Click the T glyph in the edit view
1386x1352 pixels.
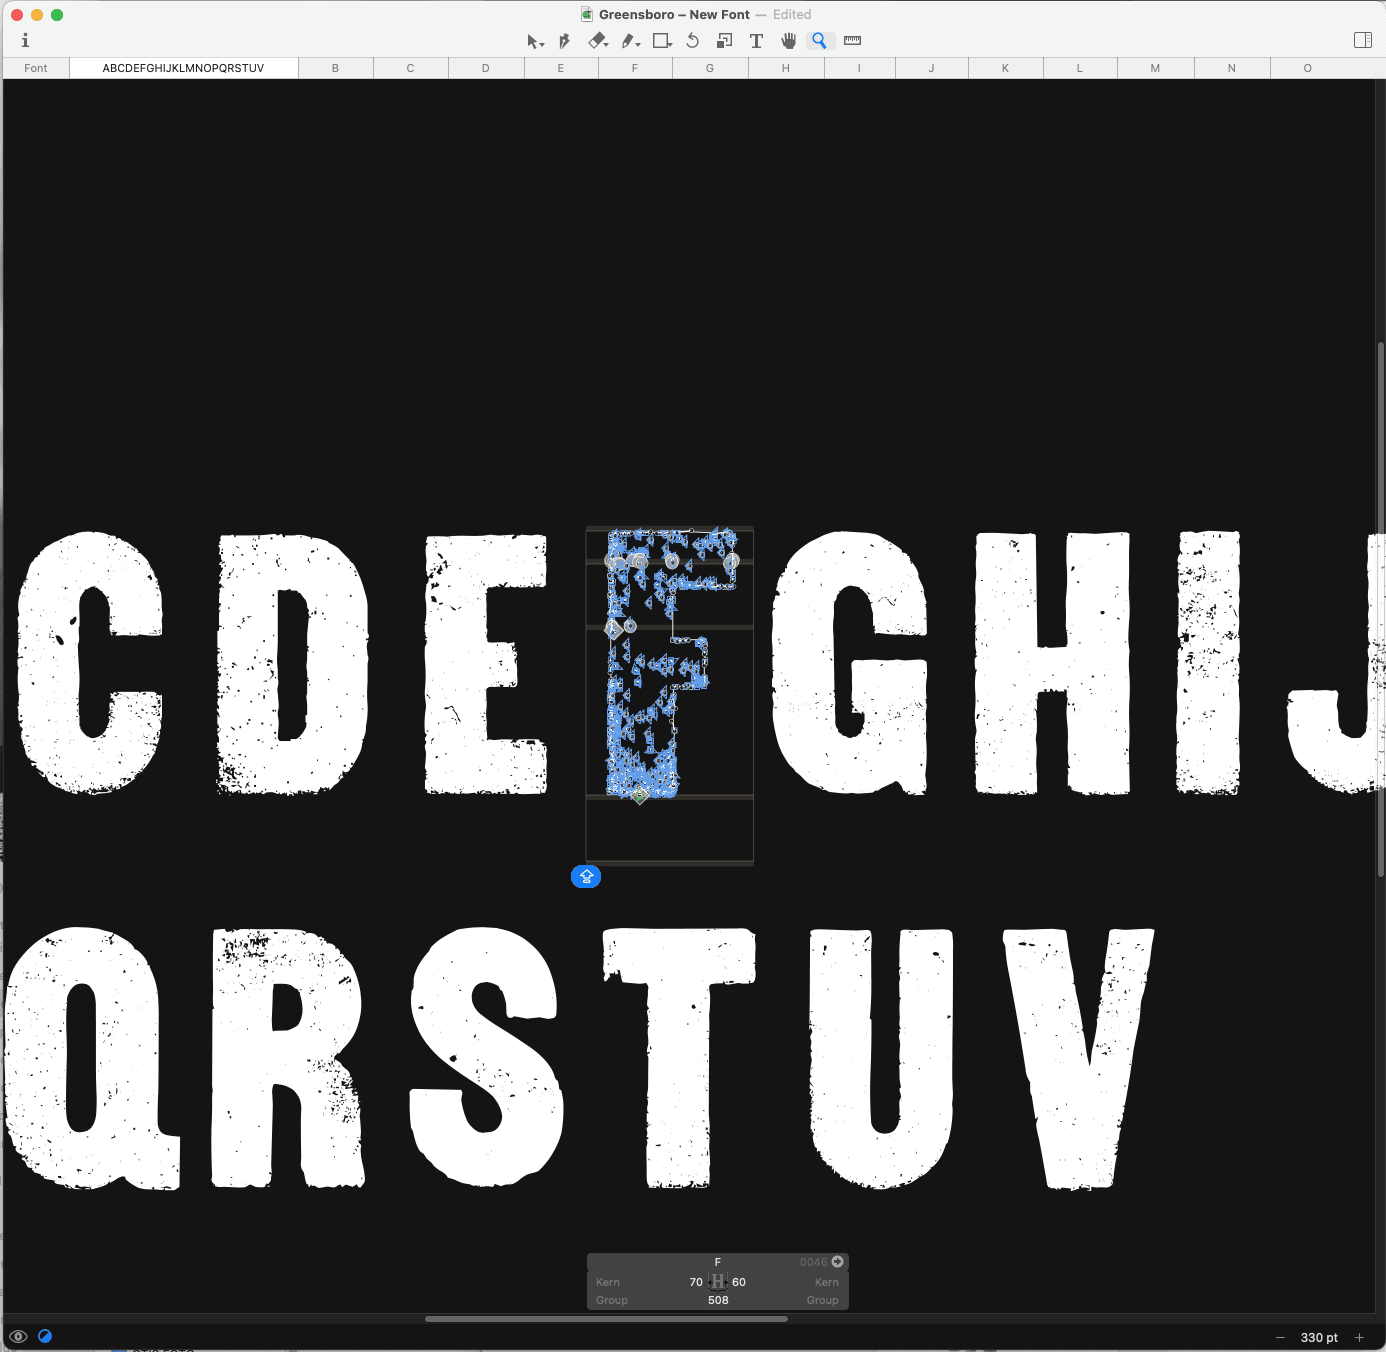[679, 1058]
